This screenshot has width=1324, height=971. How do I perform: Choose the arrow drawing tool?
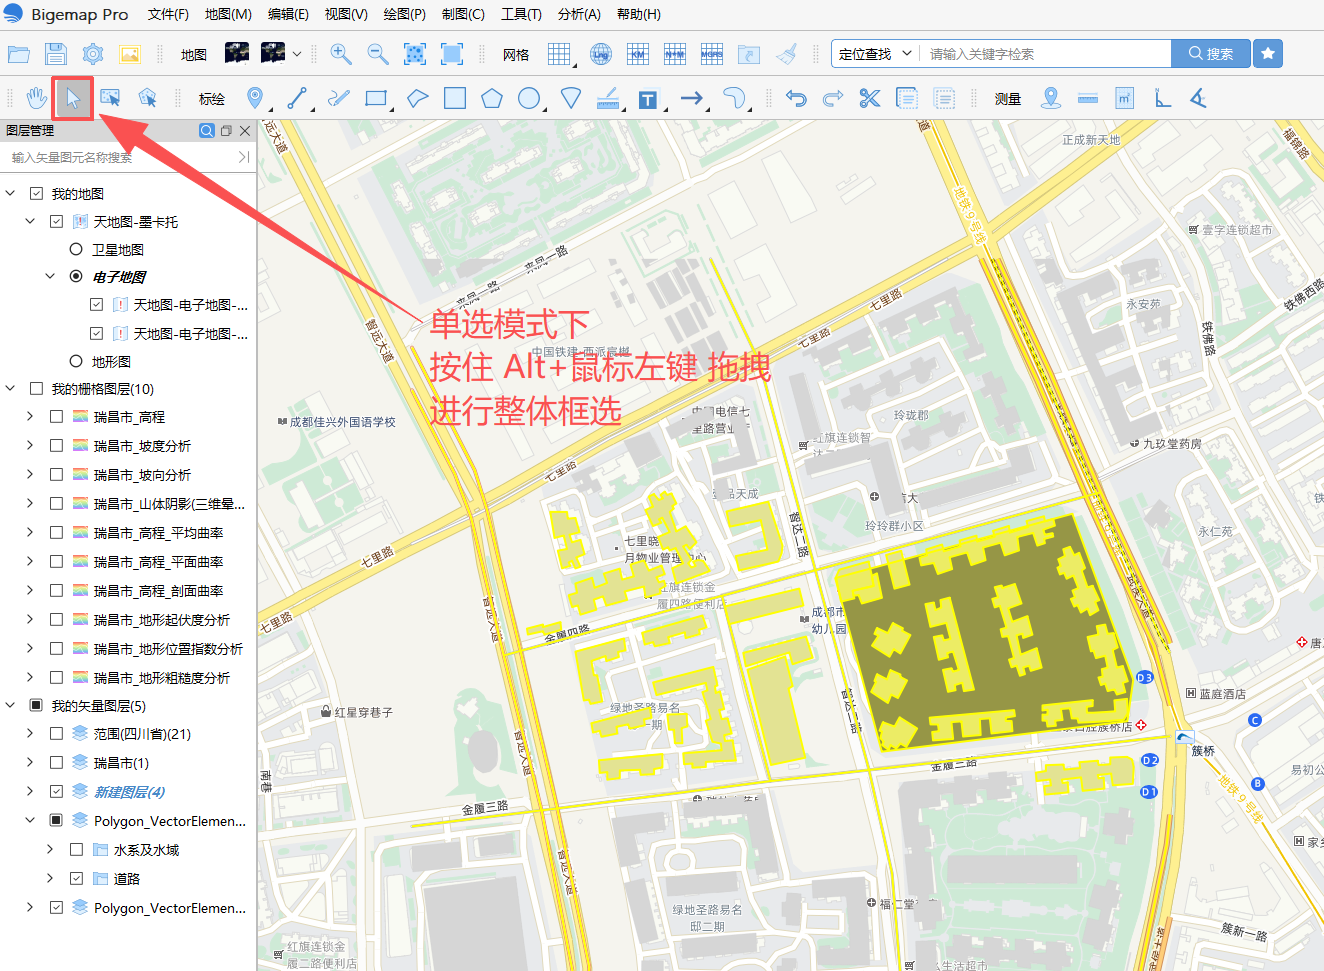[x=691, y=98]
